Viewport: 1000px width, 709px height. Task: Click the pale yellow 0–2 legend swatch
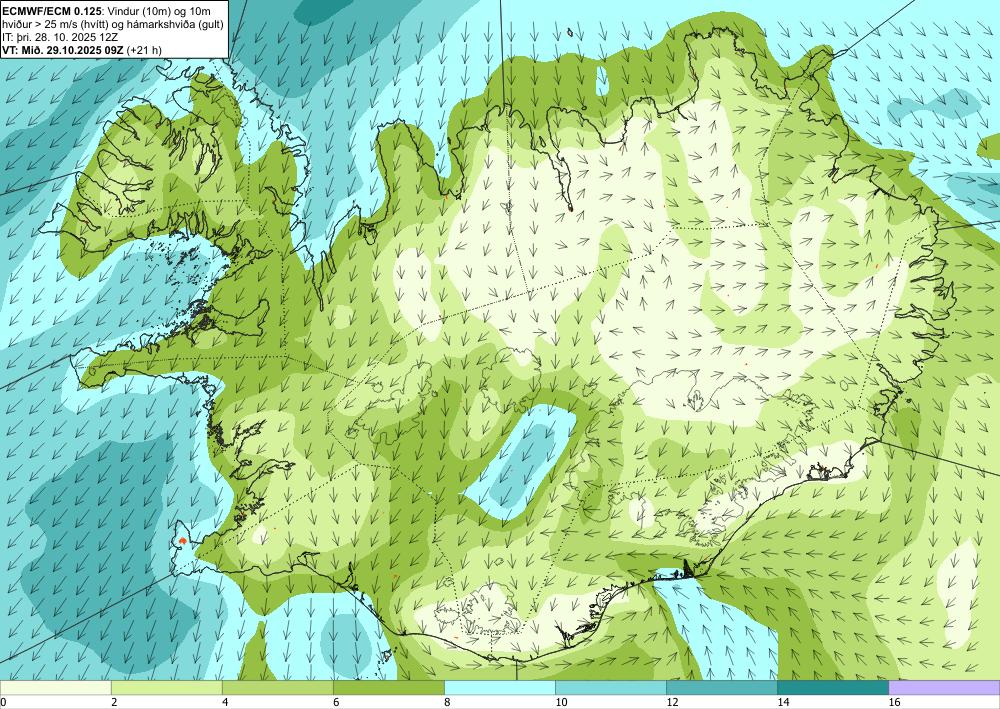(x=55, y=687)
